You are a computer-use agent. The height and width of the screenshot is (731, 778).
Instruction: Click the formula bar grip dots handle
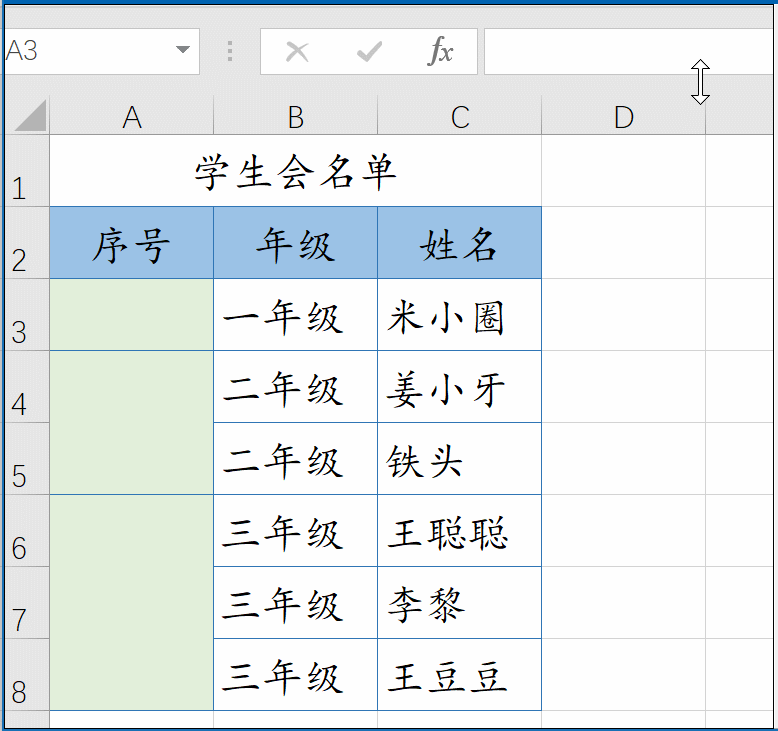[230, 51]
